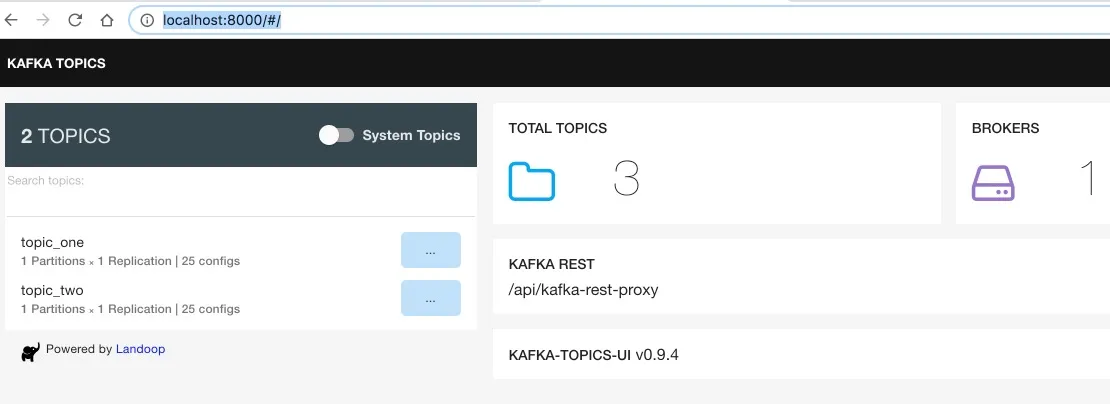Reload the page with the refresh icon

pyautogui.click(x=75, y=19)
